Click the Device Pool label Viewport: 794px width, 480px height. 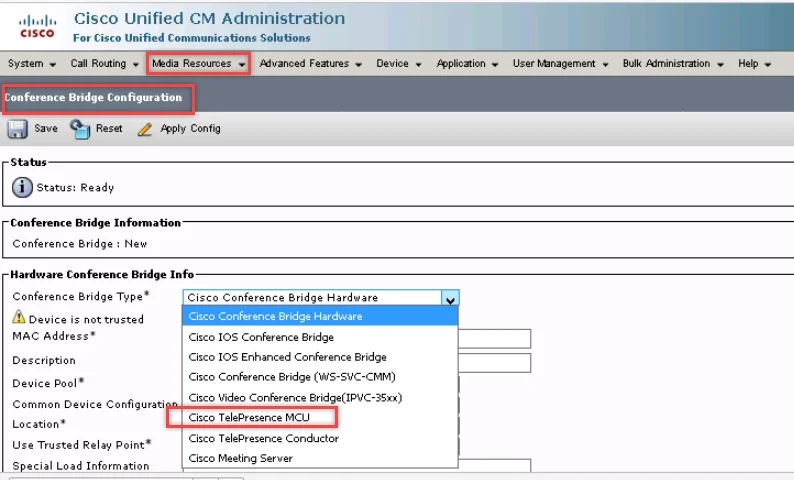tap(48, 383)
